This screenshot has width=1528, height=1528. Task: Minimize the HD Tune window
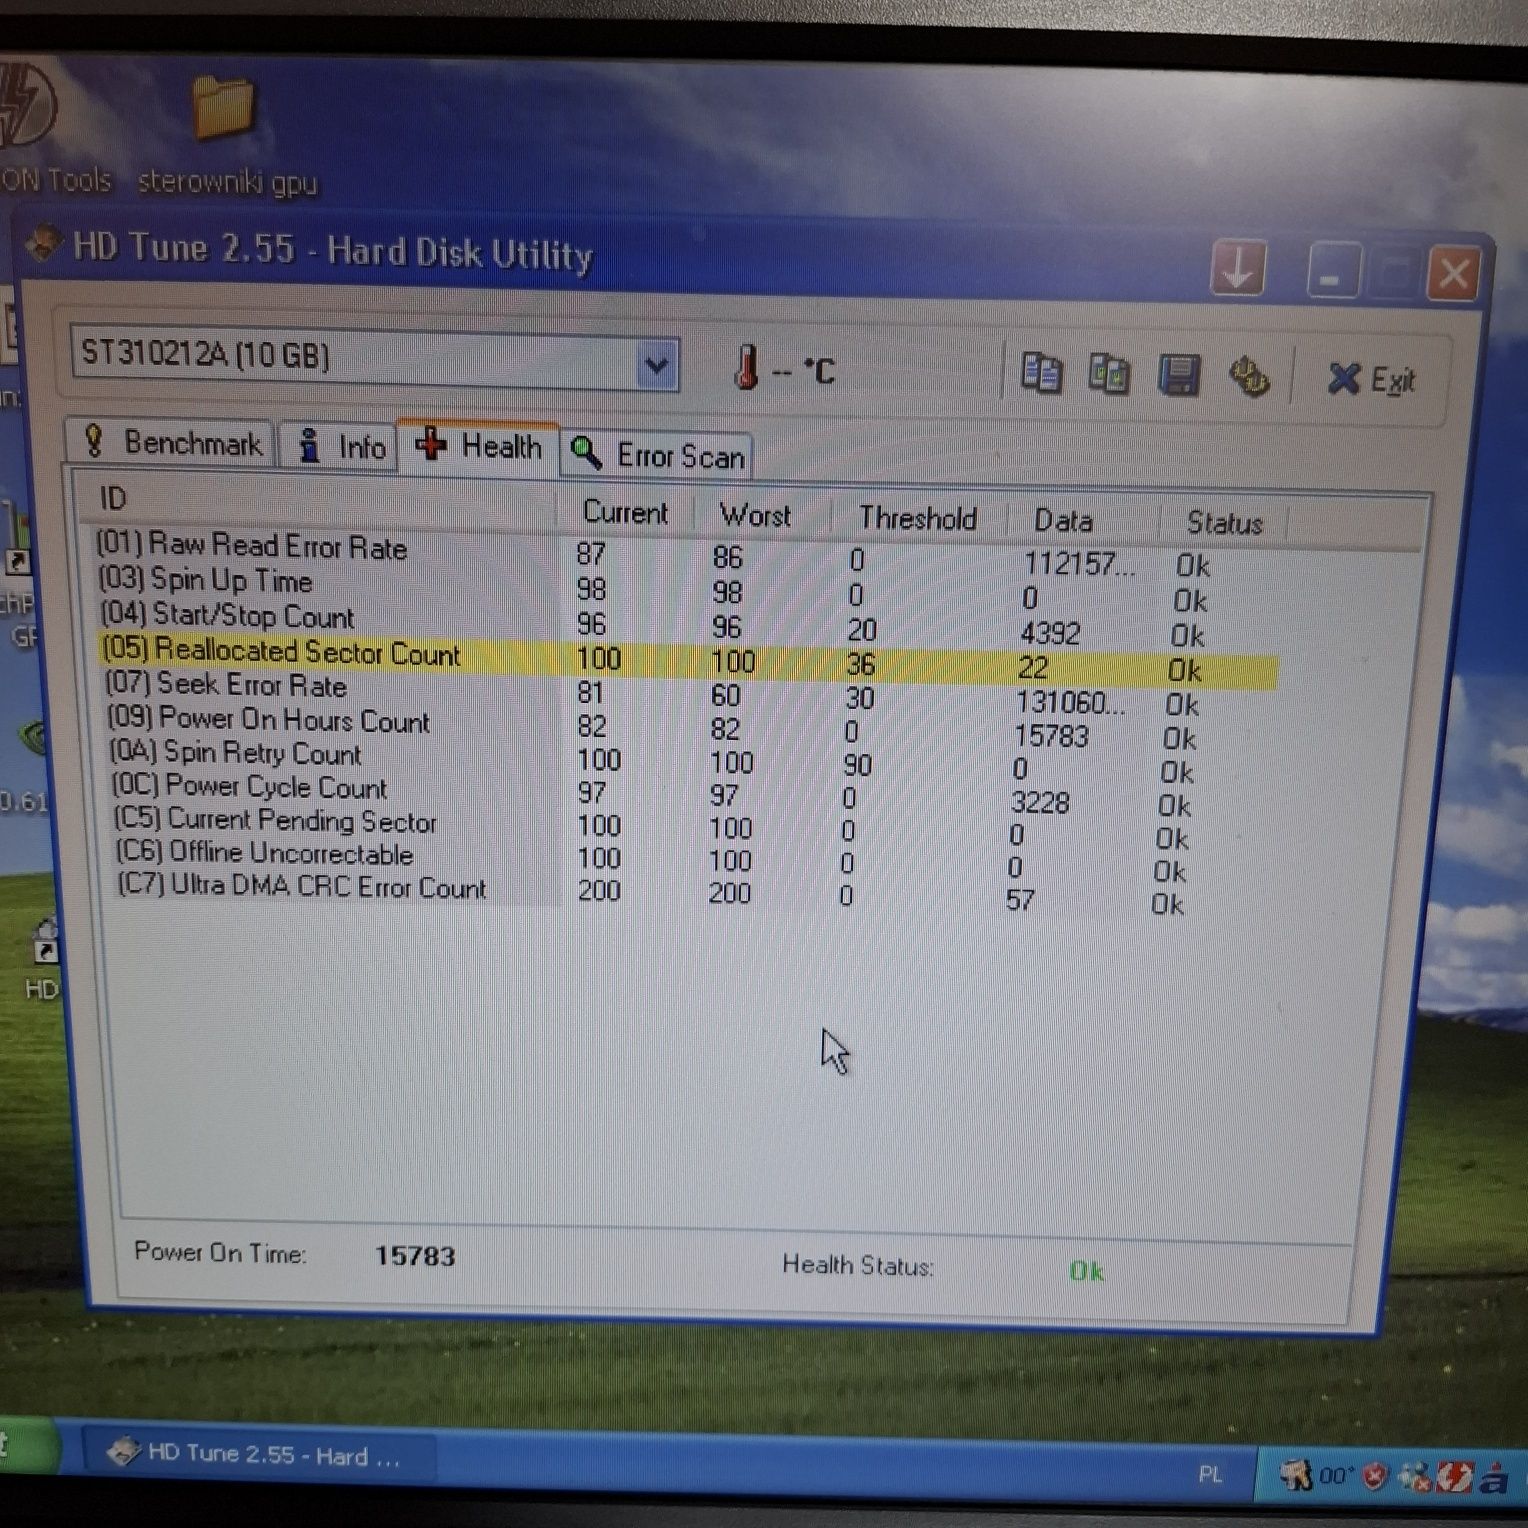[1333, 271]
